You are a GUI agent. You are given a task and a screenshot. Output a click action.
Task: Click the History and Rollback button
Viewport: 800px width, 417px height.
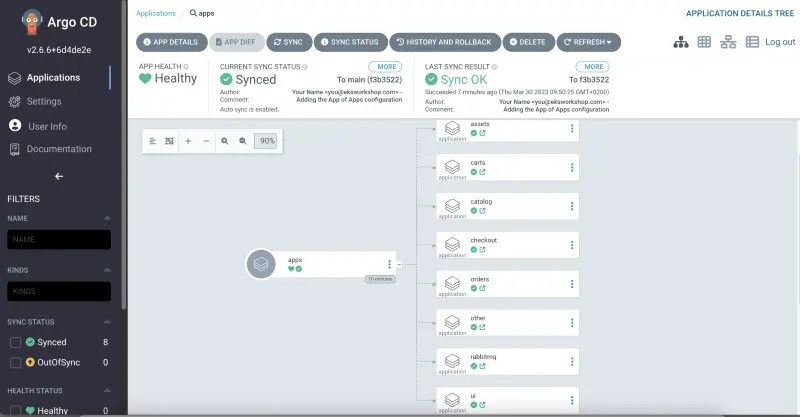444,42
